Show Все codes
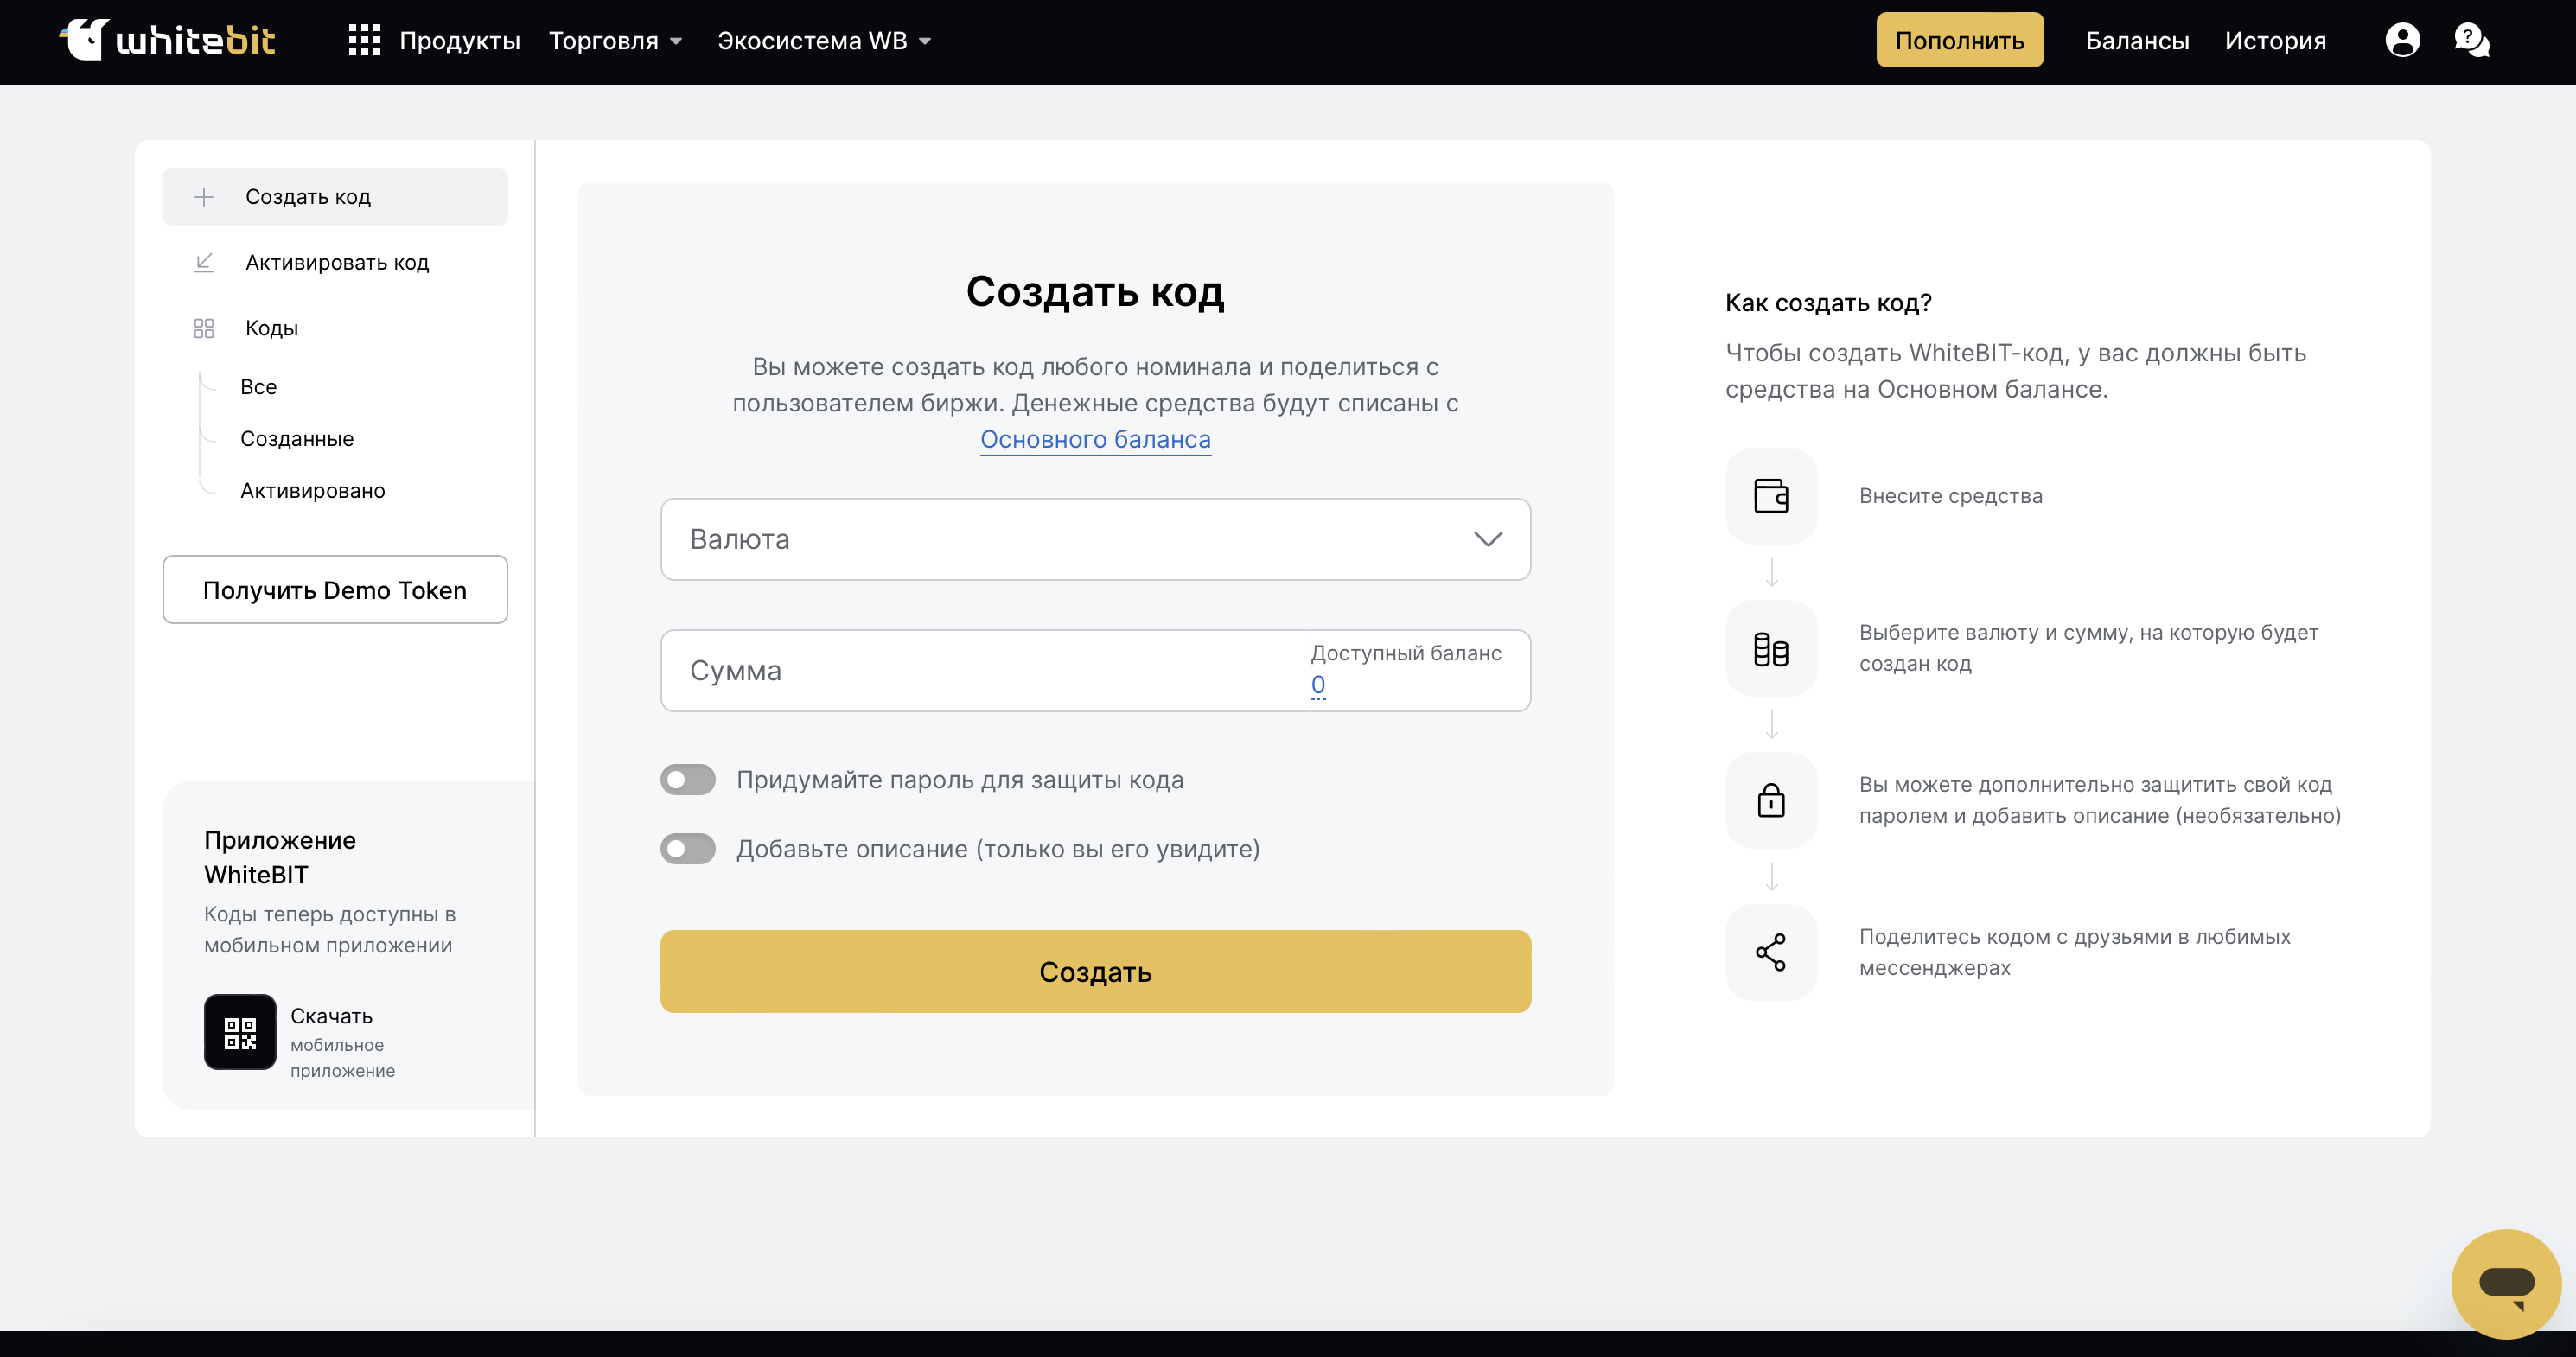The height and width of the screenshot is (1357, 2576). pos(258,387)
